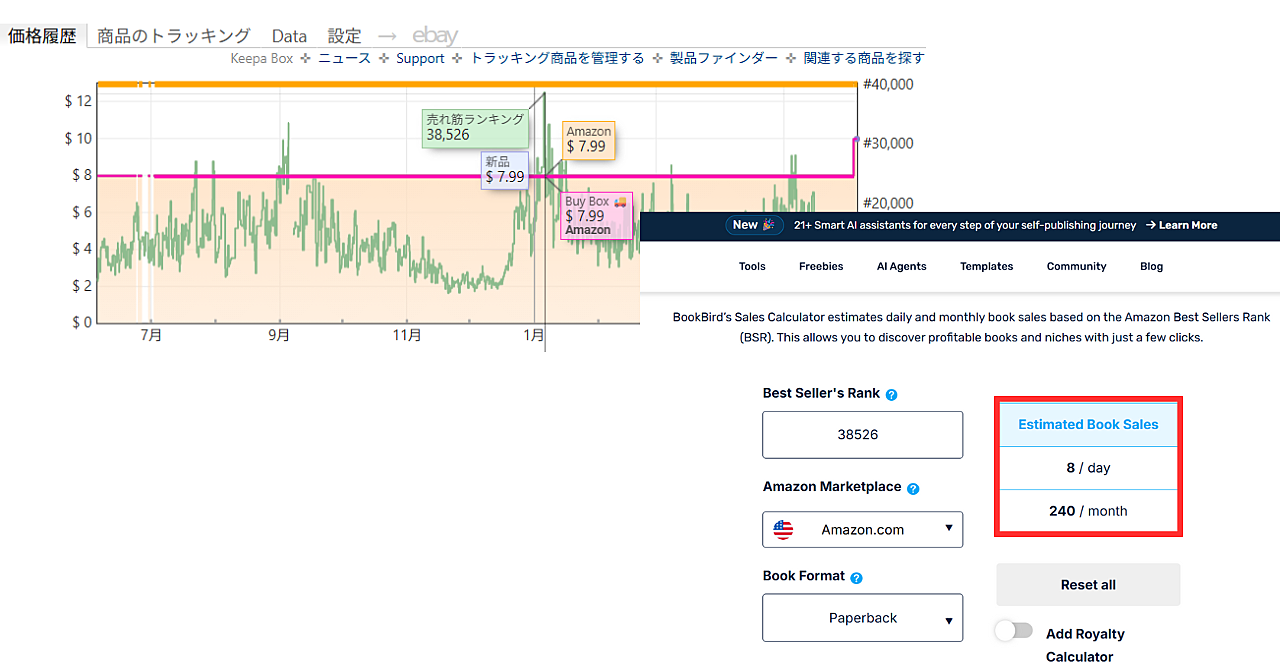Viewport: 1280px width, 670px height.
Task: Click the ニュース link
Action: (x=344, y=58)
